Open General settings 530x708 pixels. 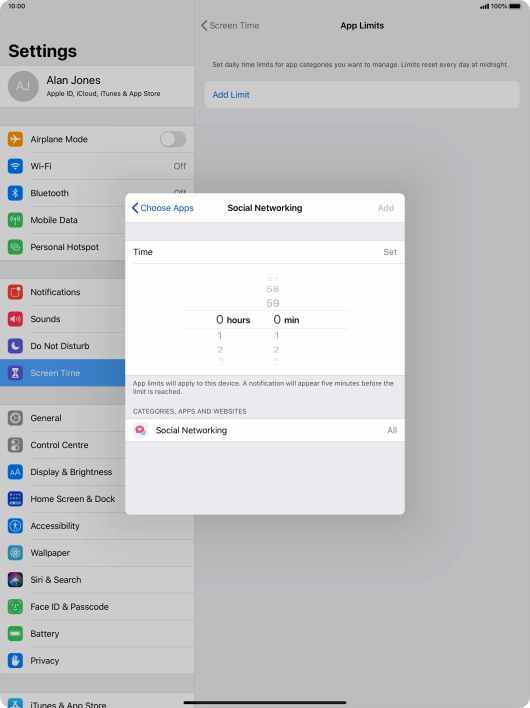63,418
